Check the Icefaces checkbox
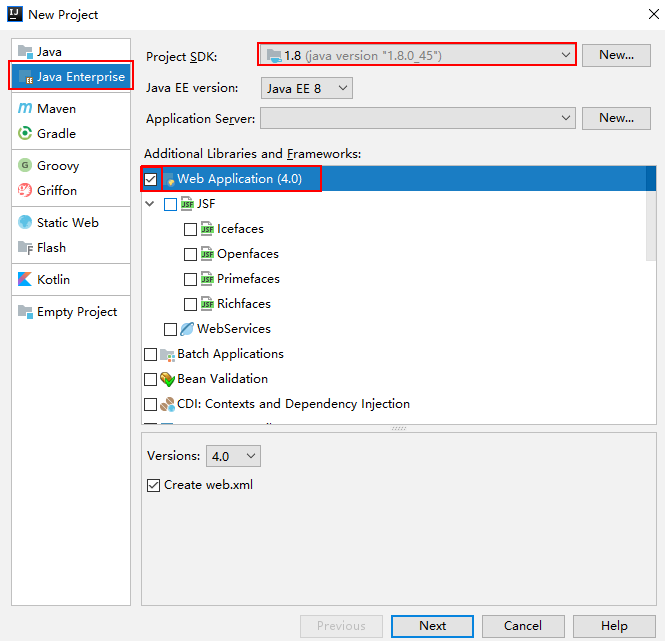Screen dimensions: 665x641 190,229
